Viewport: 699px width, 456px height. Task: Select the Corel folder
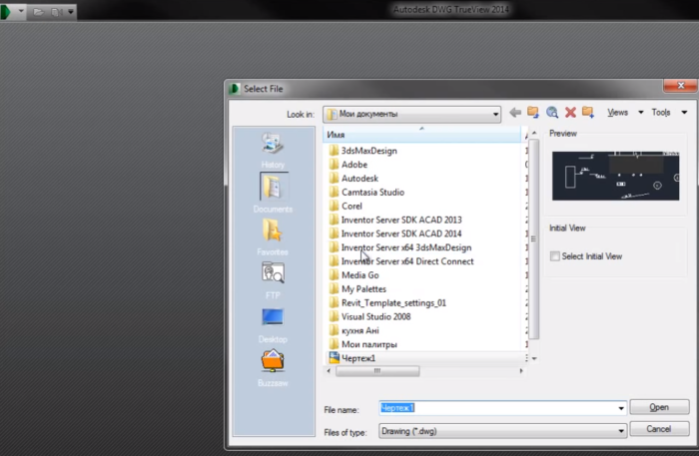[x=351, y=206]
